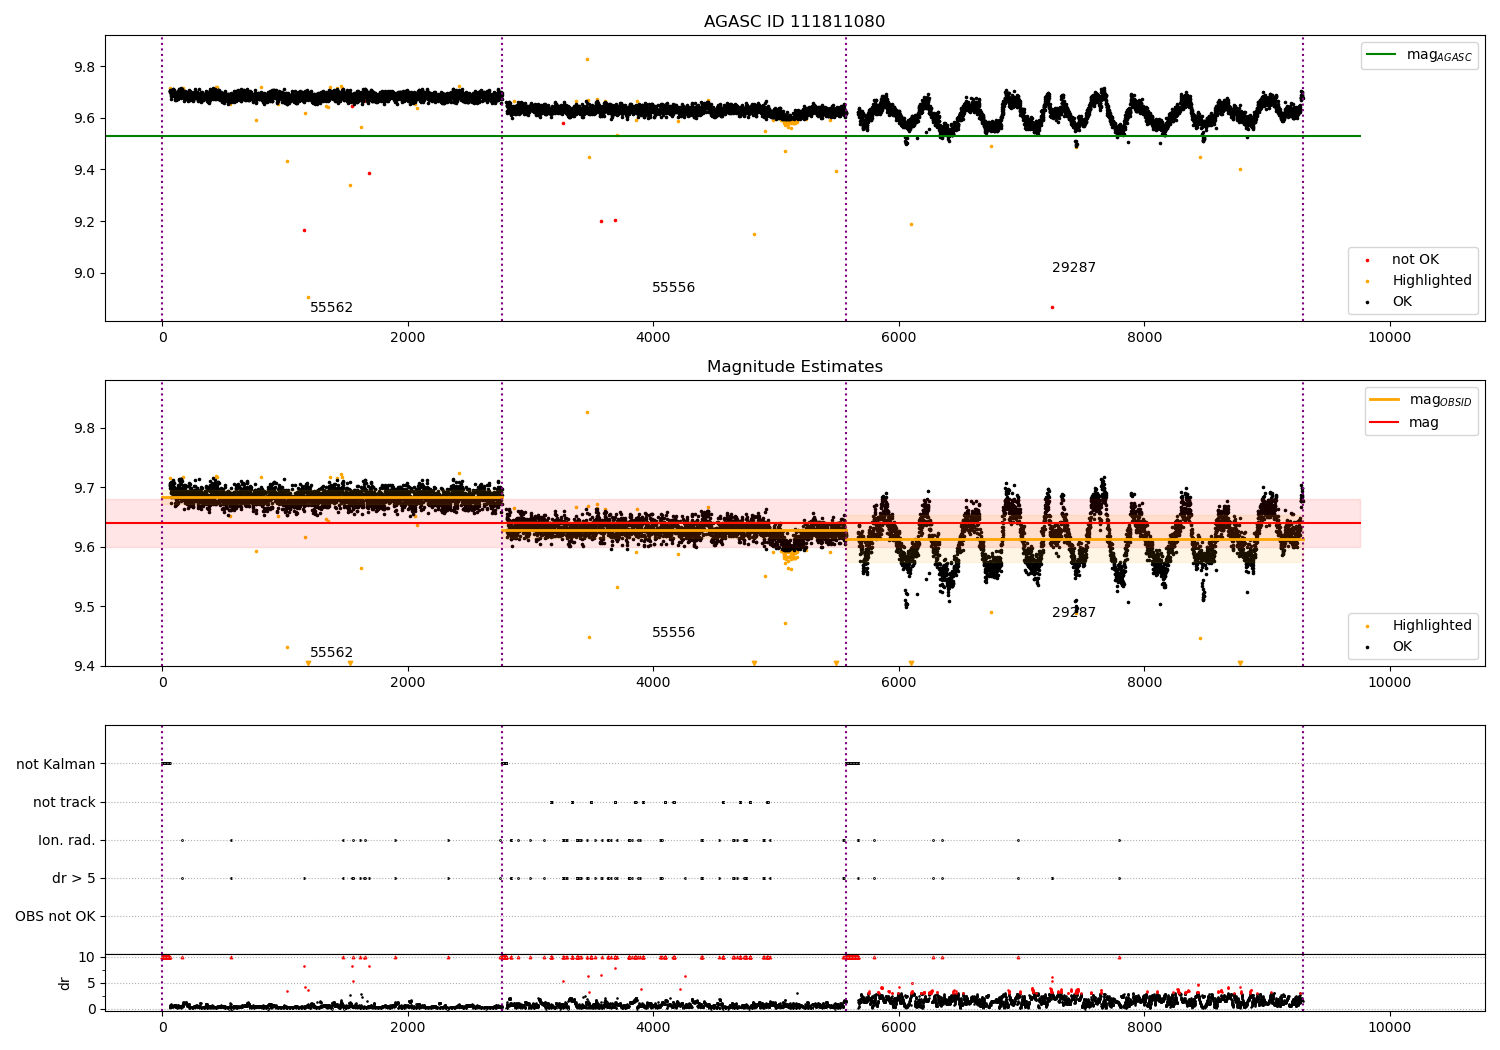Viewport: 1500px width, 1050px height.
Task: Select the 29287 label in the Magnitude Estimates plot
Action: pyautogui.click(x=1074, y=613)
